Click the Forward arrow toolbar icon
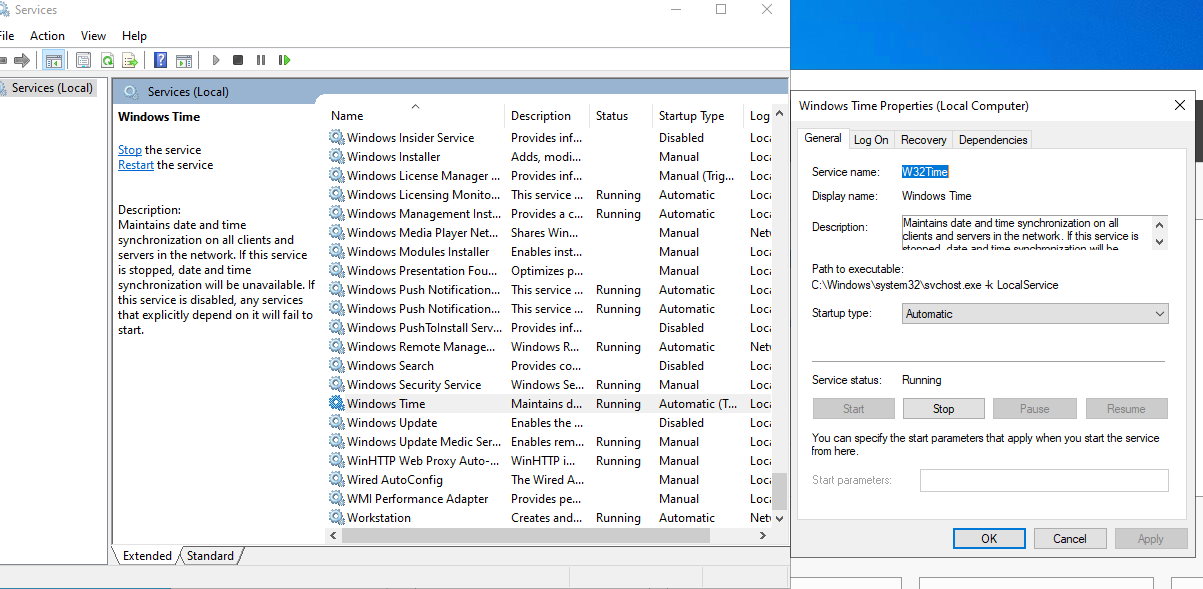Screen dimensions: 1203x589 [21, 60]
